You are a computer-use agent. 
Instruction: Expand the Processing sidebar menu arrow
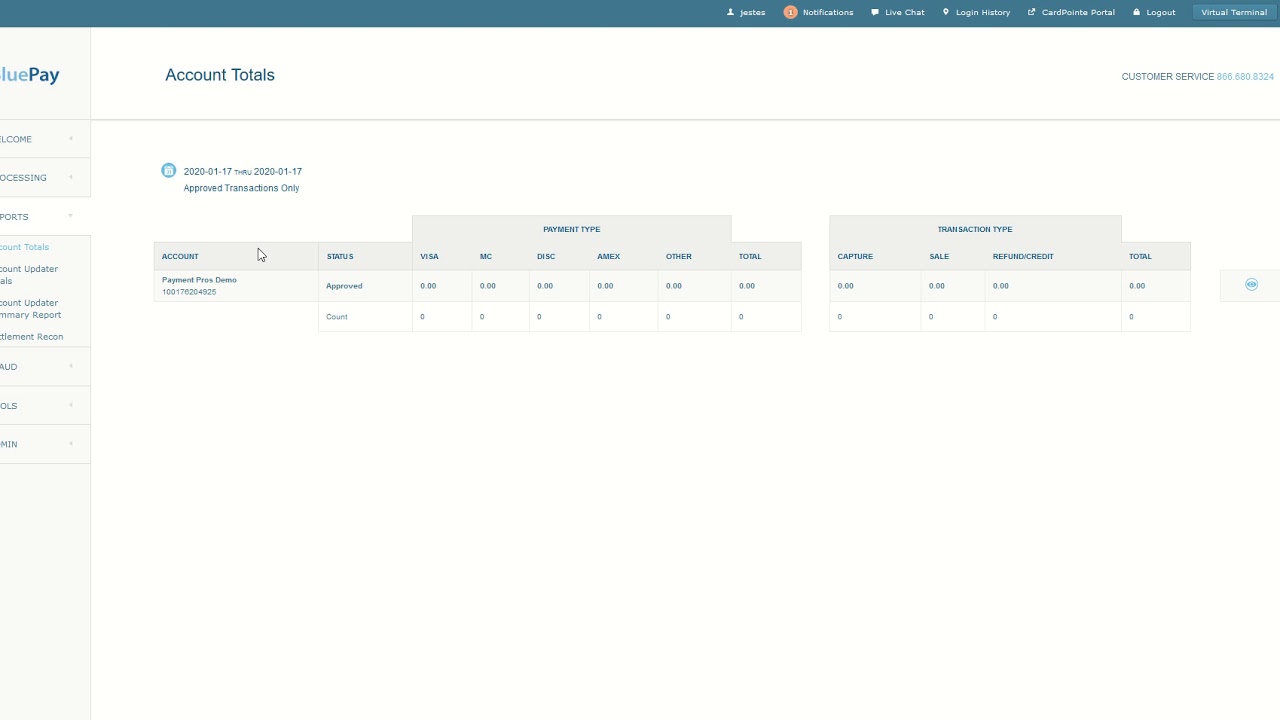(71, 177)
